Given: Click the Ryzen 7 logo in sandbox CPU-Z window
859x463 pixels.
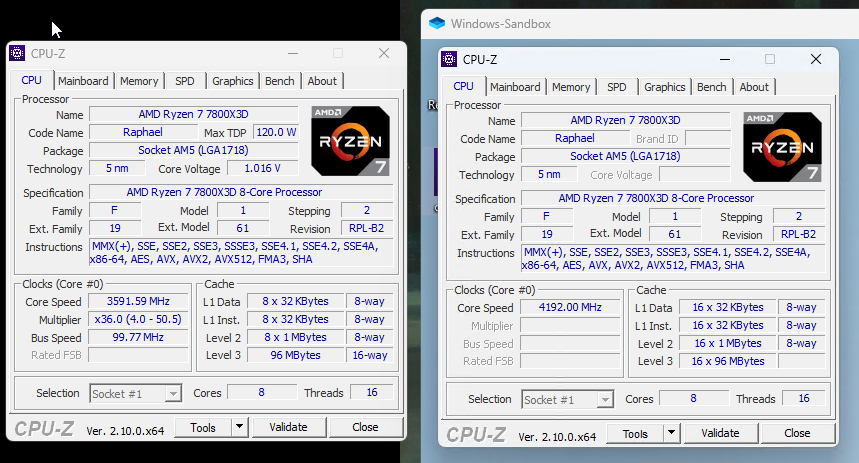Looking at the screenshot, I should [782, 147].
